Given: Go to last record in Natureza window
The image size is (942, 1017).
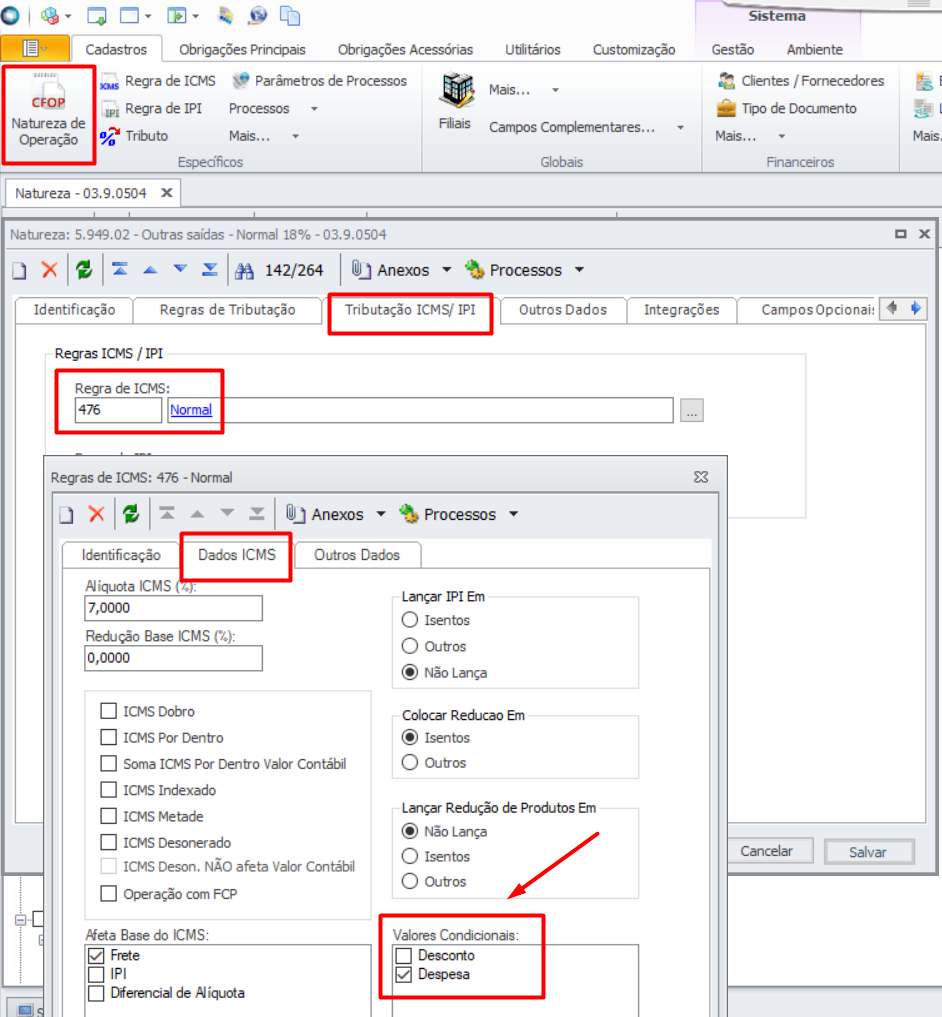Looking at the screenshot, I should tap(210, 269).
